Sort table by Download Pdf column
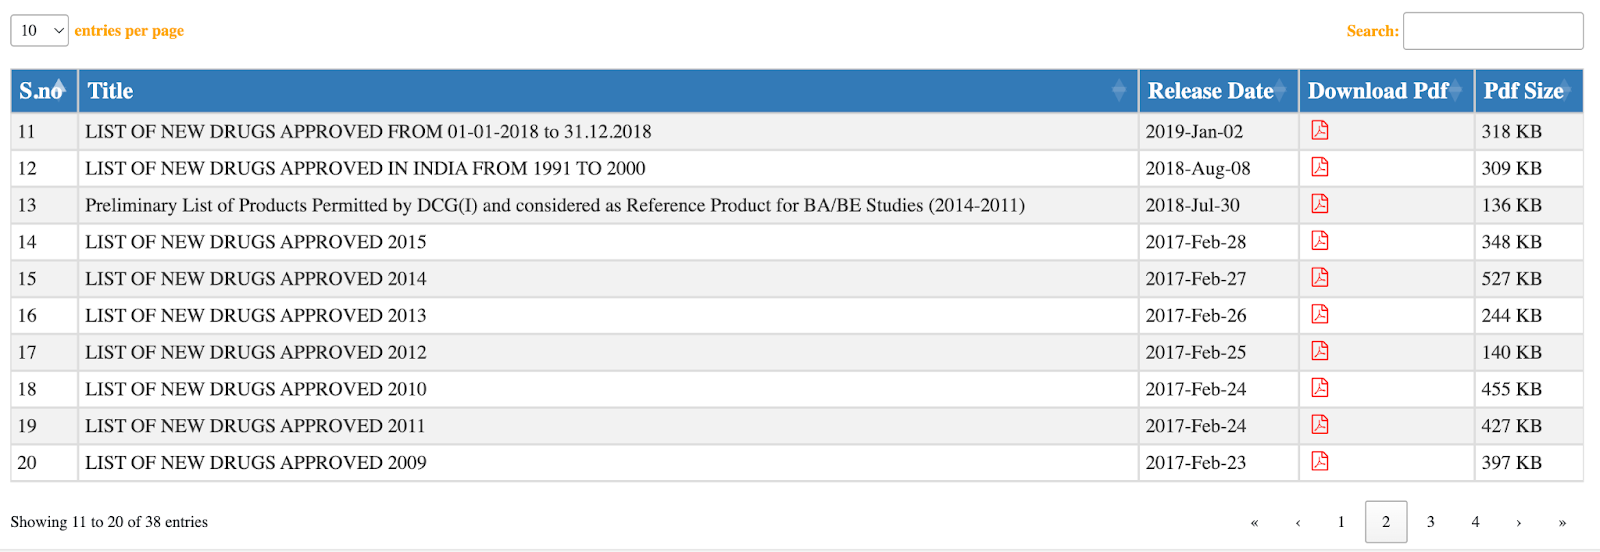Viewport: 1600px width, 552px height. pyautogui.click(x=1386, y=91)
